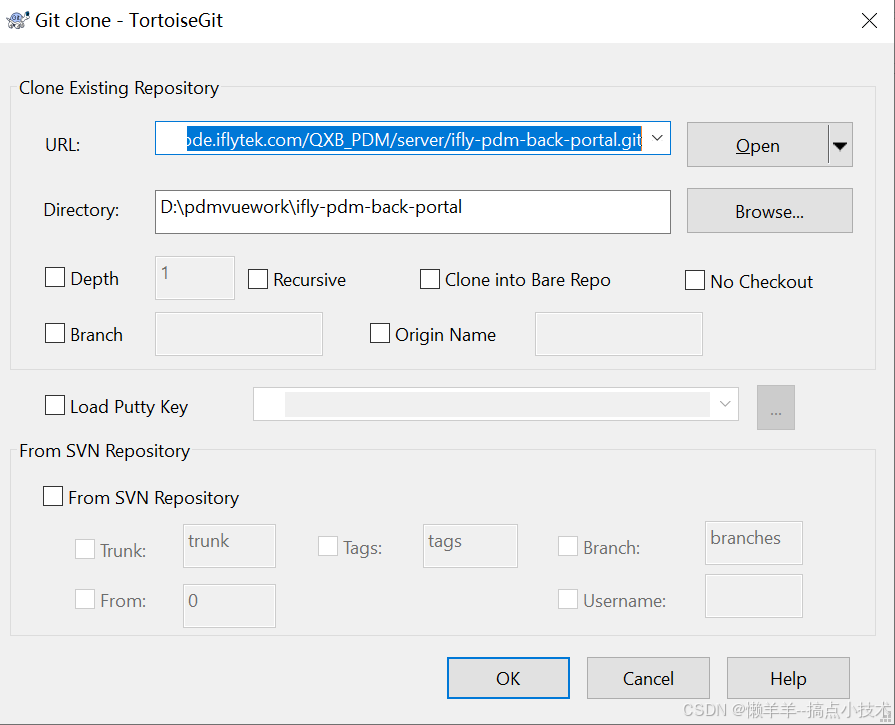Click the Depth value field

coord(195,277)
